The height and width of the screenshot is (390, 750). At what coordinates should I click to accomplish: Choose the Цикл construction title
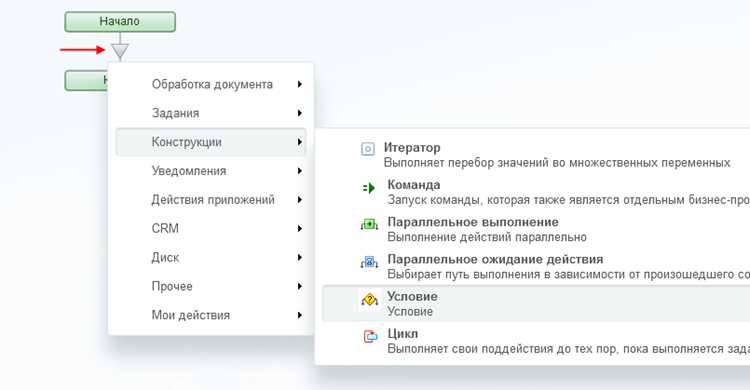click(403, 334)
